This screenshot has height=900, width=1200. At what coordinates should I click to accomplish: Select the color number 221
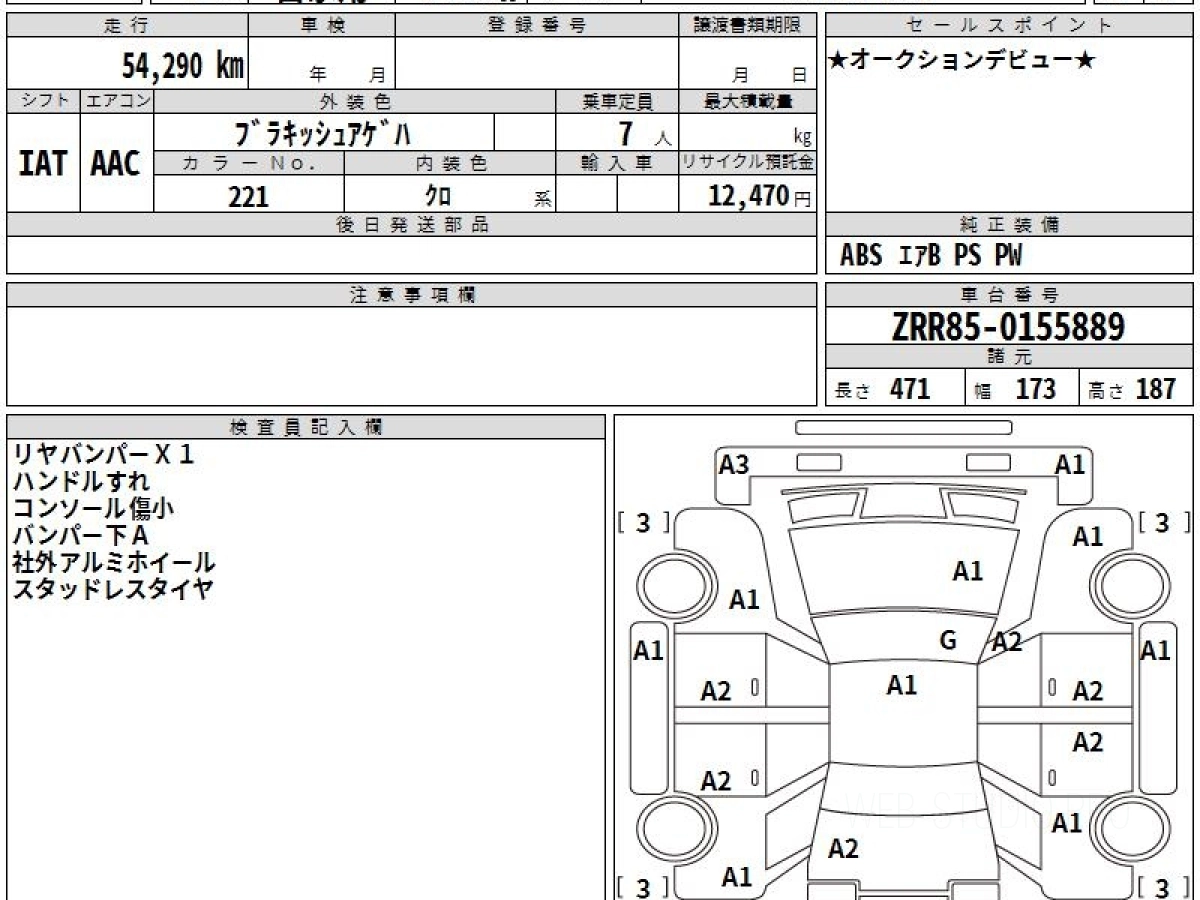pyautogui.click(x=248, y=196)
